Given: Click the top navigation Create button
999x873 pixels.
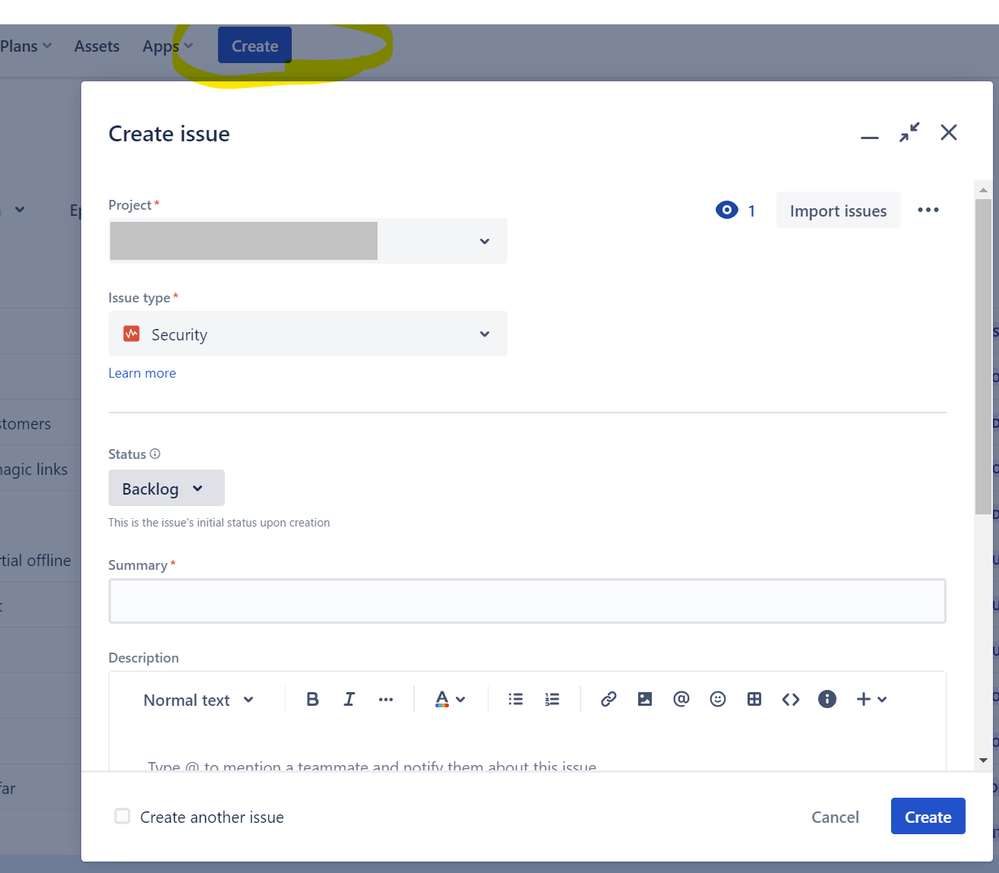Looking at the screenshot, I should pos(255,45).
